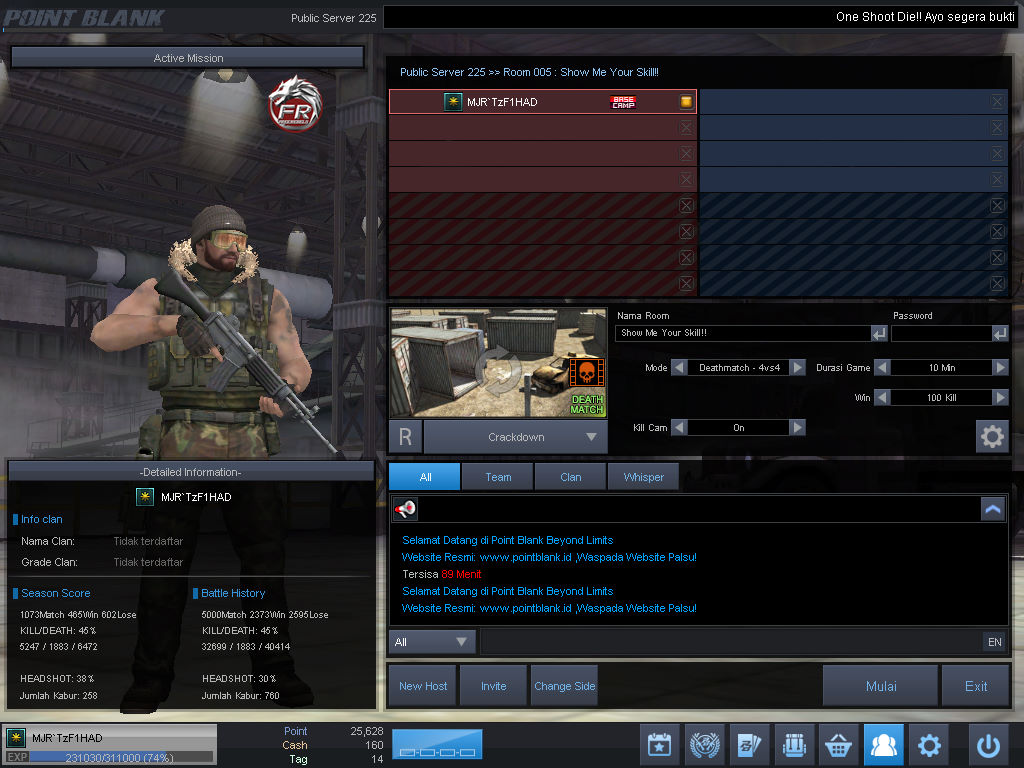The image size is (1024, 768).
Task: Click the New Host button
Action: [423, 686]
